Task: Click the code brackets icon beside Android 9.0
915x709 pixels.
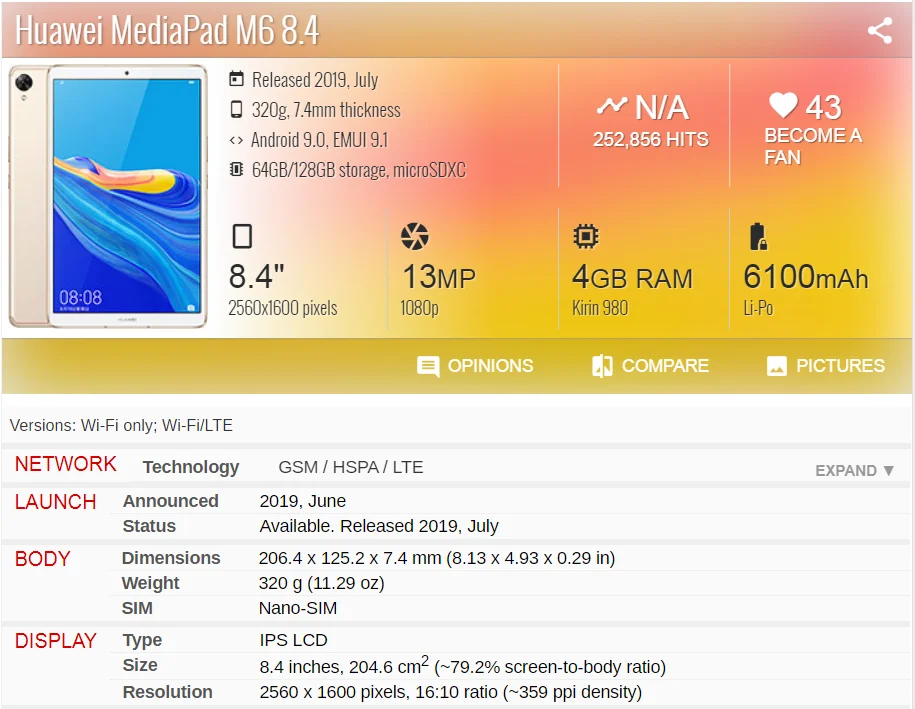Action: point(236,140)
